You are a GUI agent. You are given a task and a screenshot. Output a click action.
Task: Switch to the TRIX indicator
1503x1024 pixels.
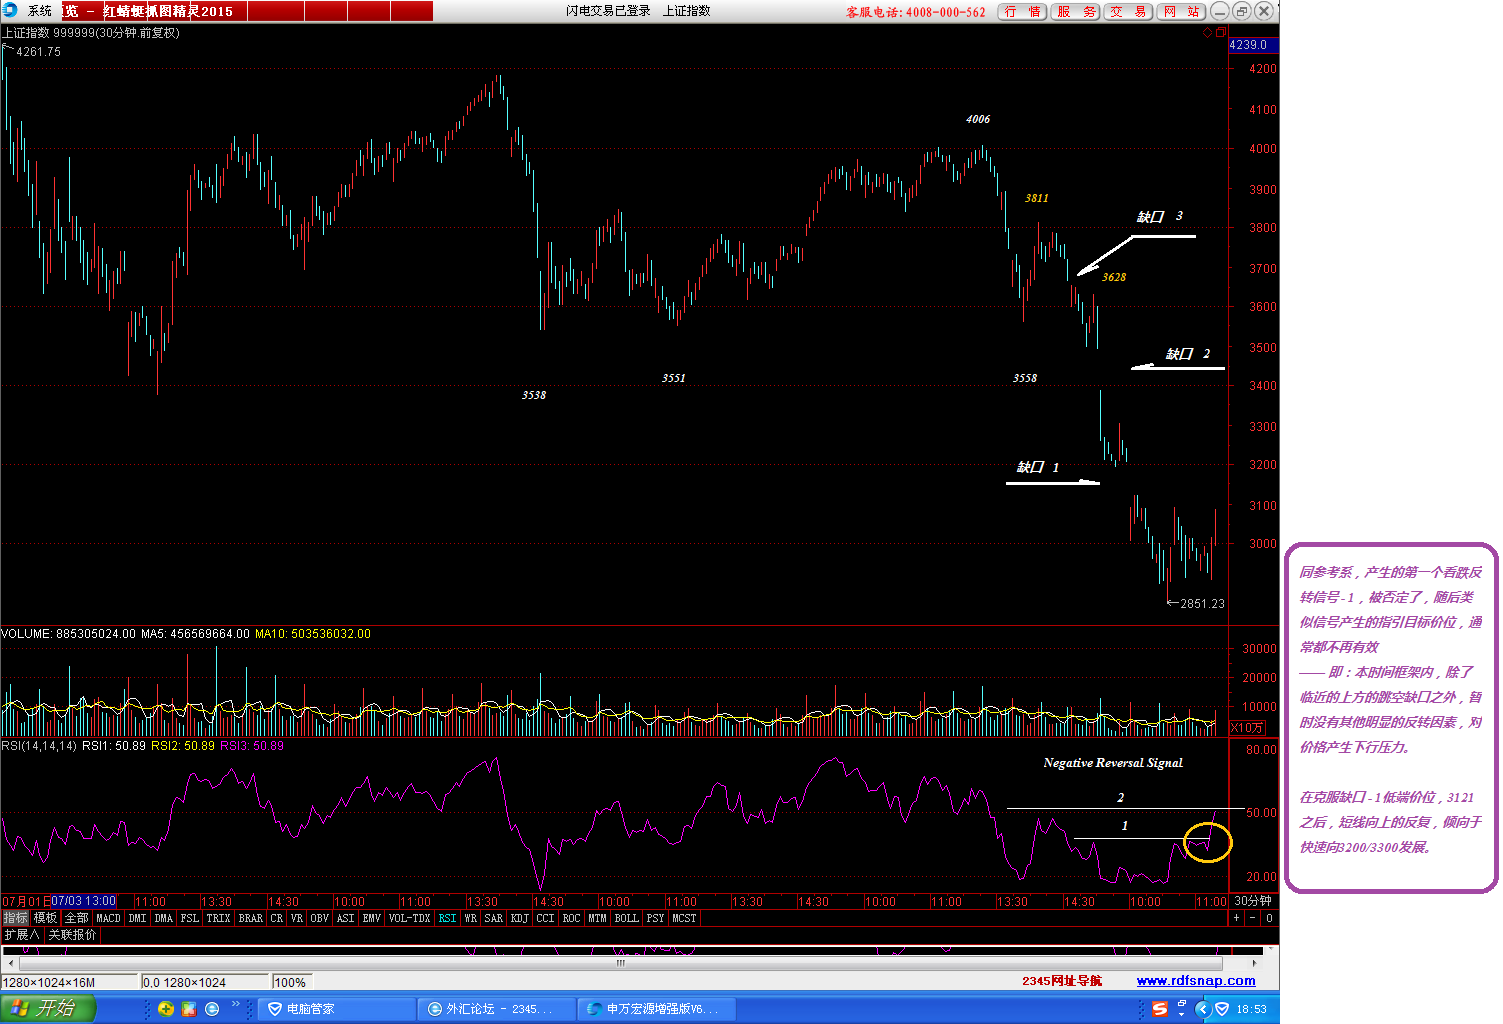[x=218, y=918]
